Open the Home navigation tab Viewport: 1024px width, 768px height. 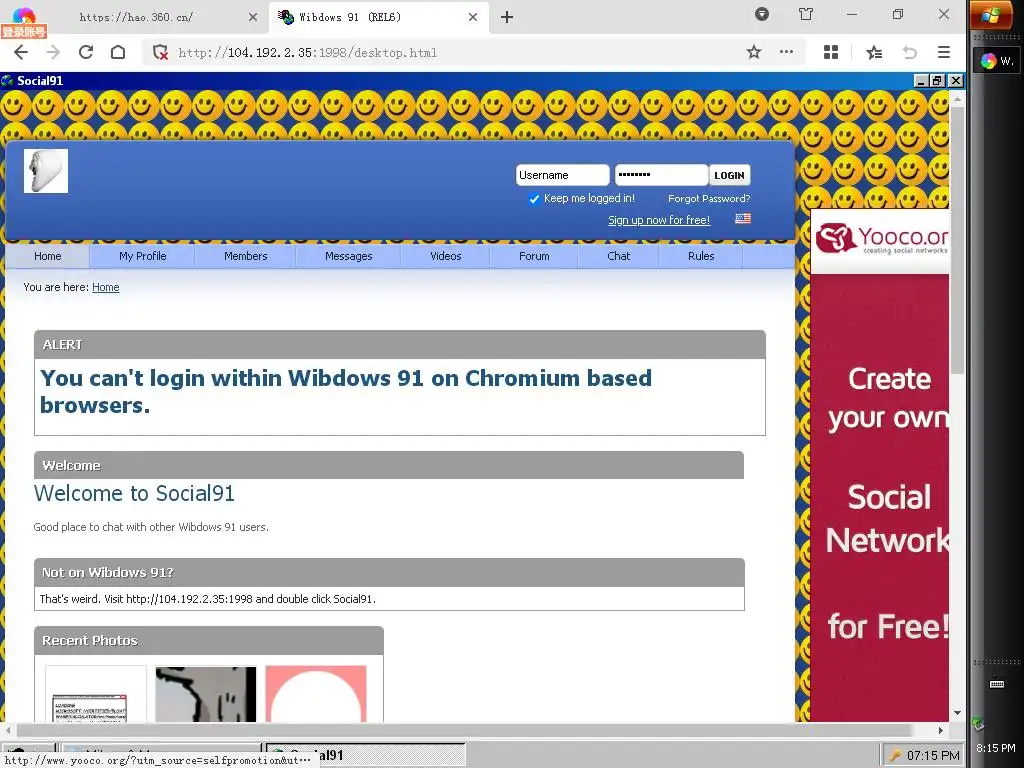click(47, 256)
